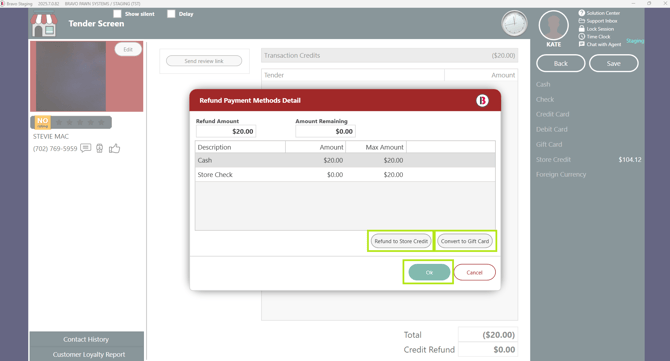Open Support Inbox
Image resolution: width=670 pixels, height=361 pixels.
point(602,21)
